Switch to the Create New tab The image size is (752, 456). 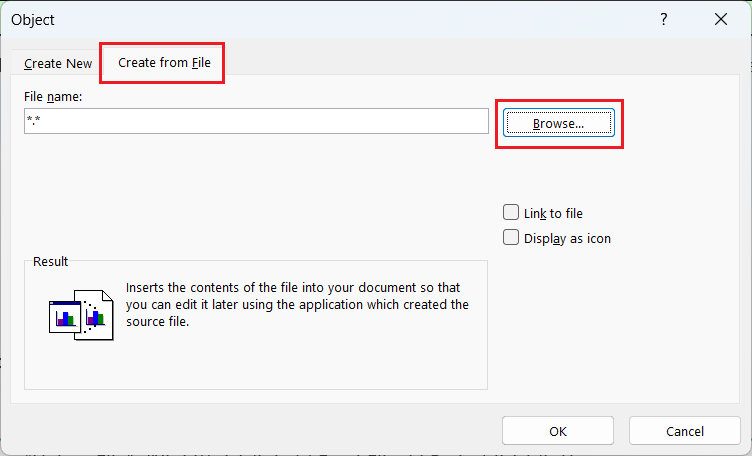tap(58, 63)
